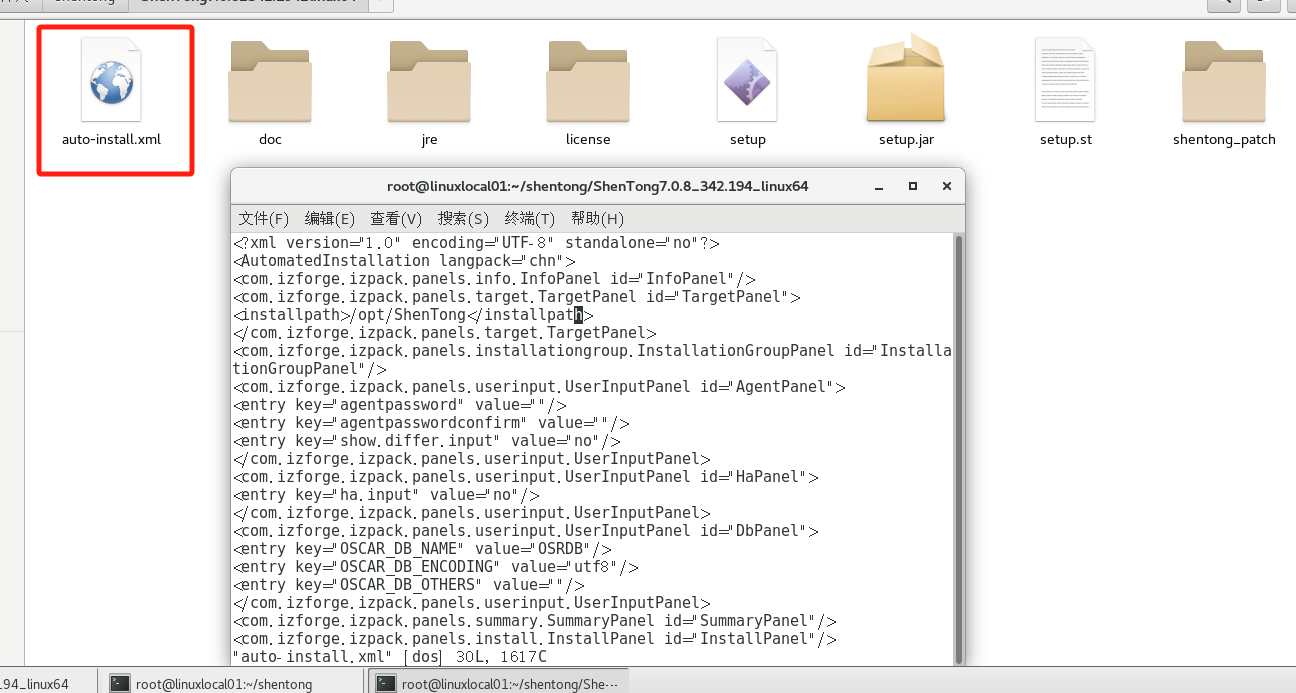
Task: Click the agentpassword entry line
Action: pos(400,405)
